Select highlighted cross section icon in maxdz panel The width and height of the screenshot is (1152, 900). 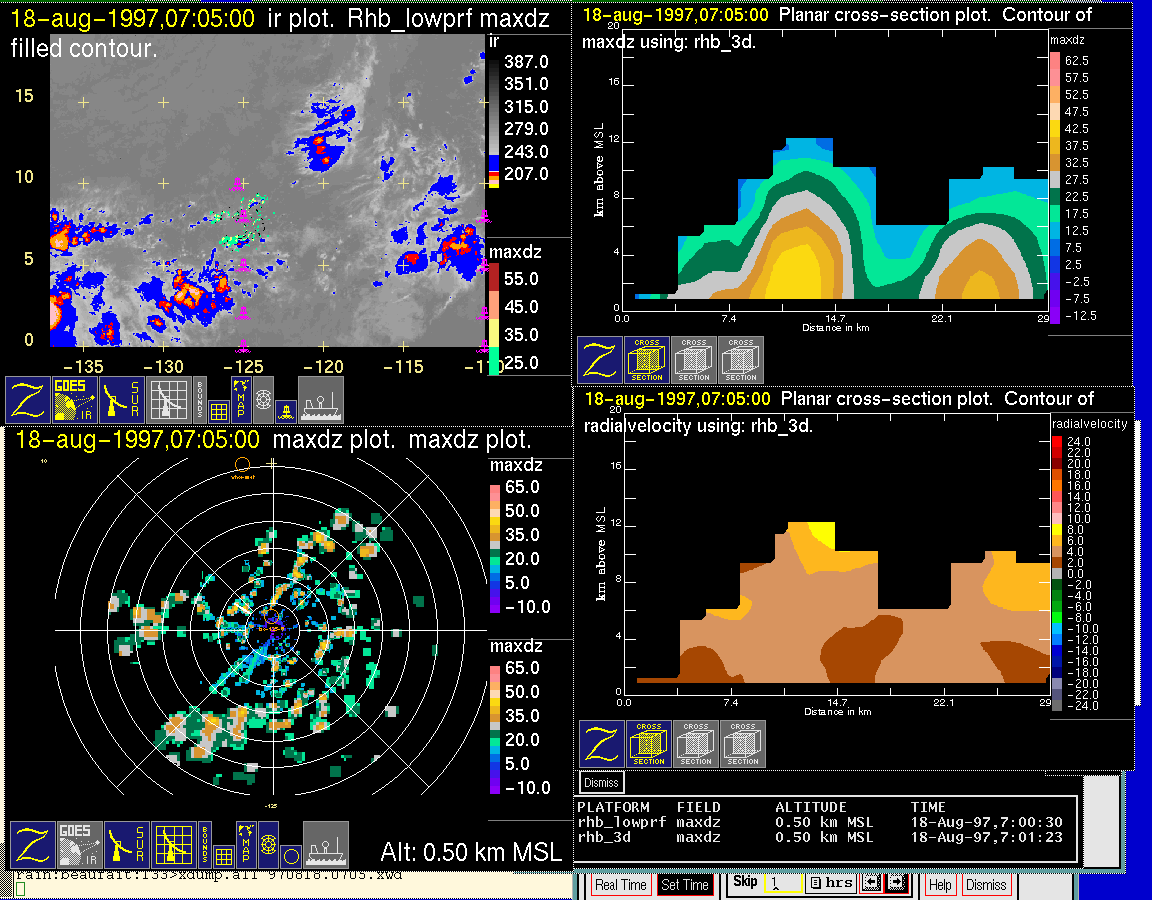tap(647, 360)
